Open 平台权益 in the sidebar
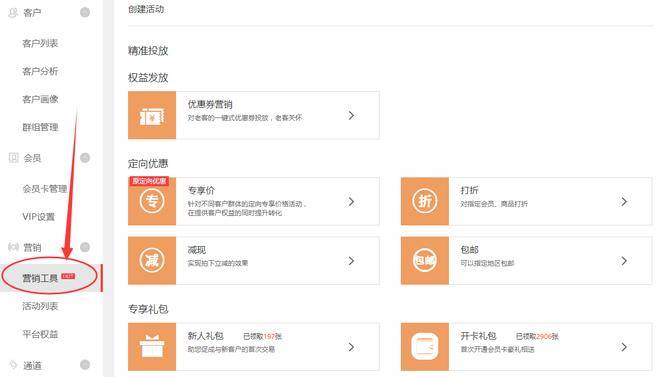This screenshot has width=658, height=377. point(40,334)
